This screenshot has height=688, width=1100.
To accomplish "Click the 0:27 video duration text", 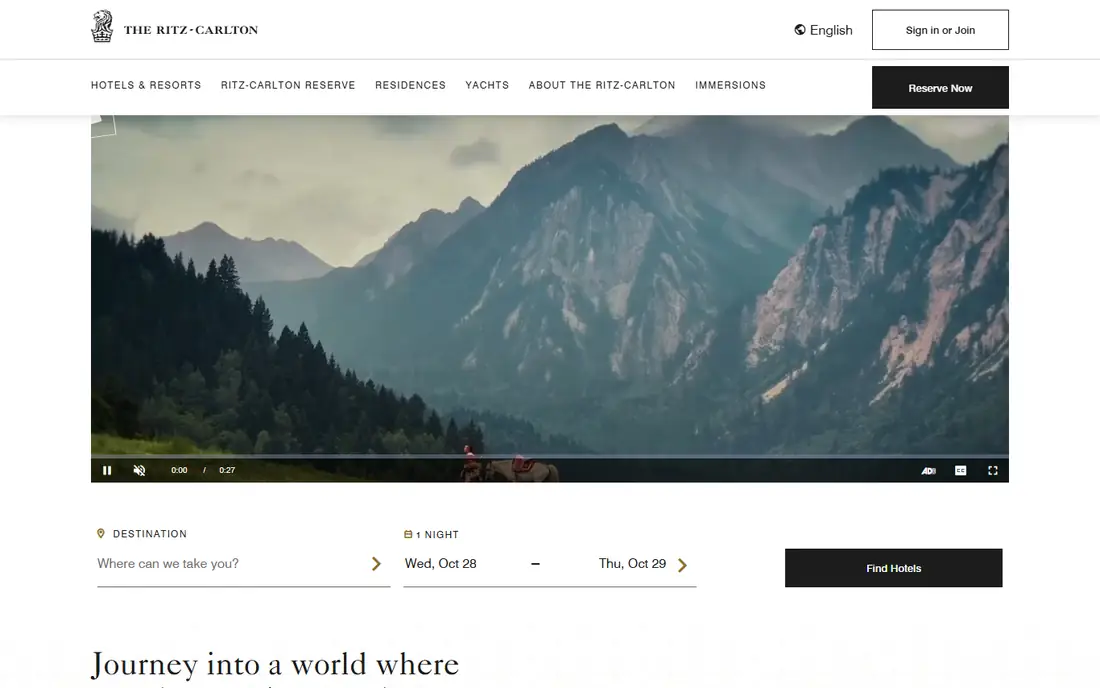I will click(x=227, y=471).
